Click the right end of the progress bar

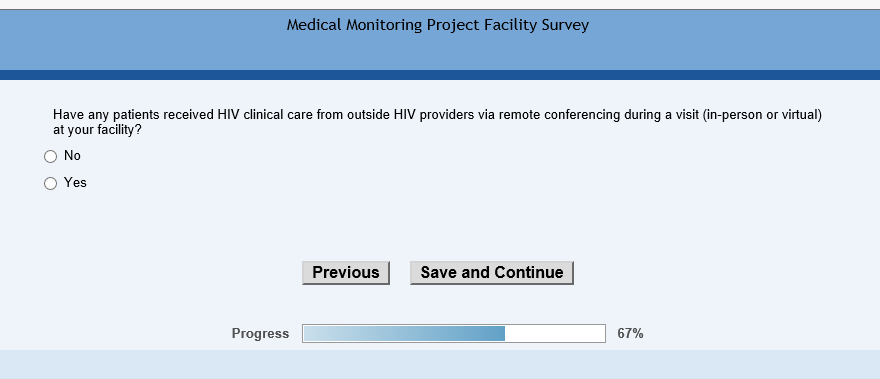click(601, 334)
